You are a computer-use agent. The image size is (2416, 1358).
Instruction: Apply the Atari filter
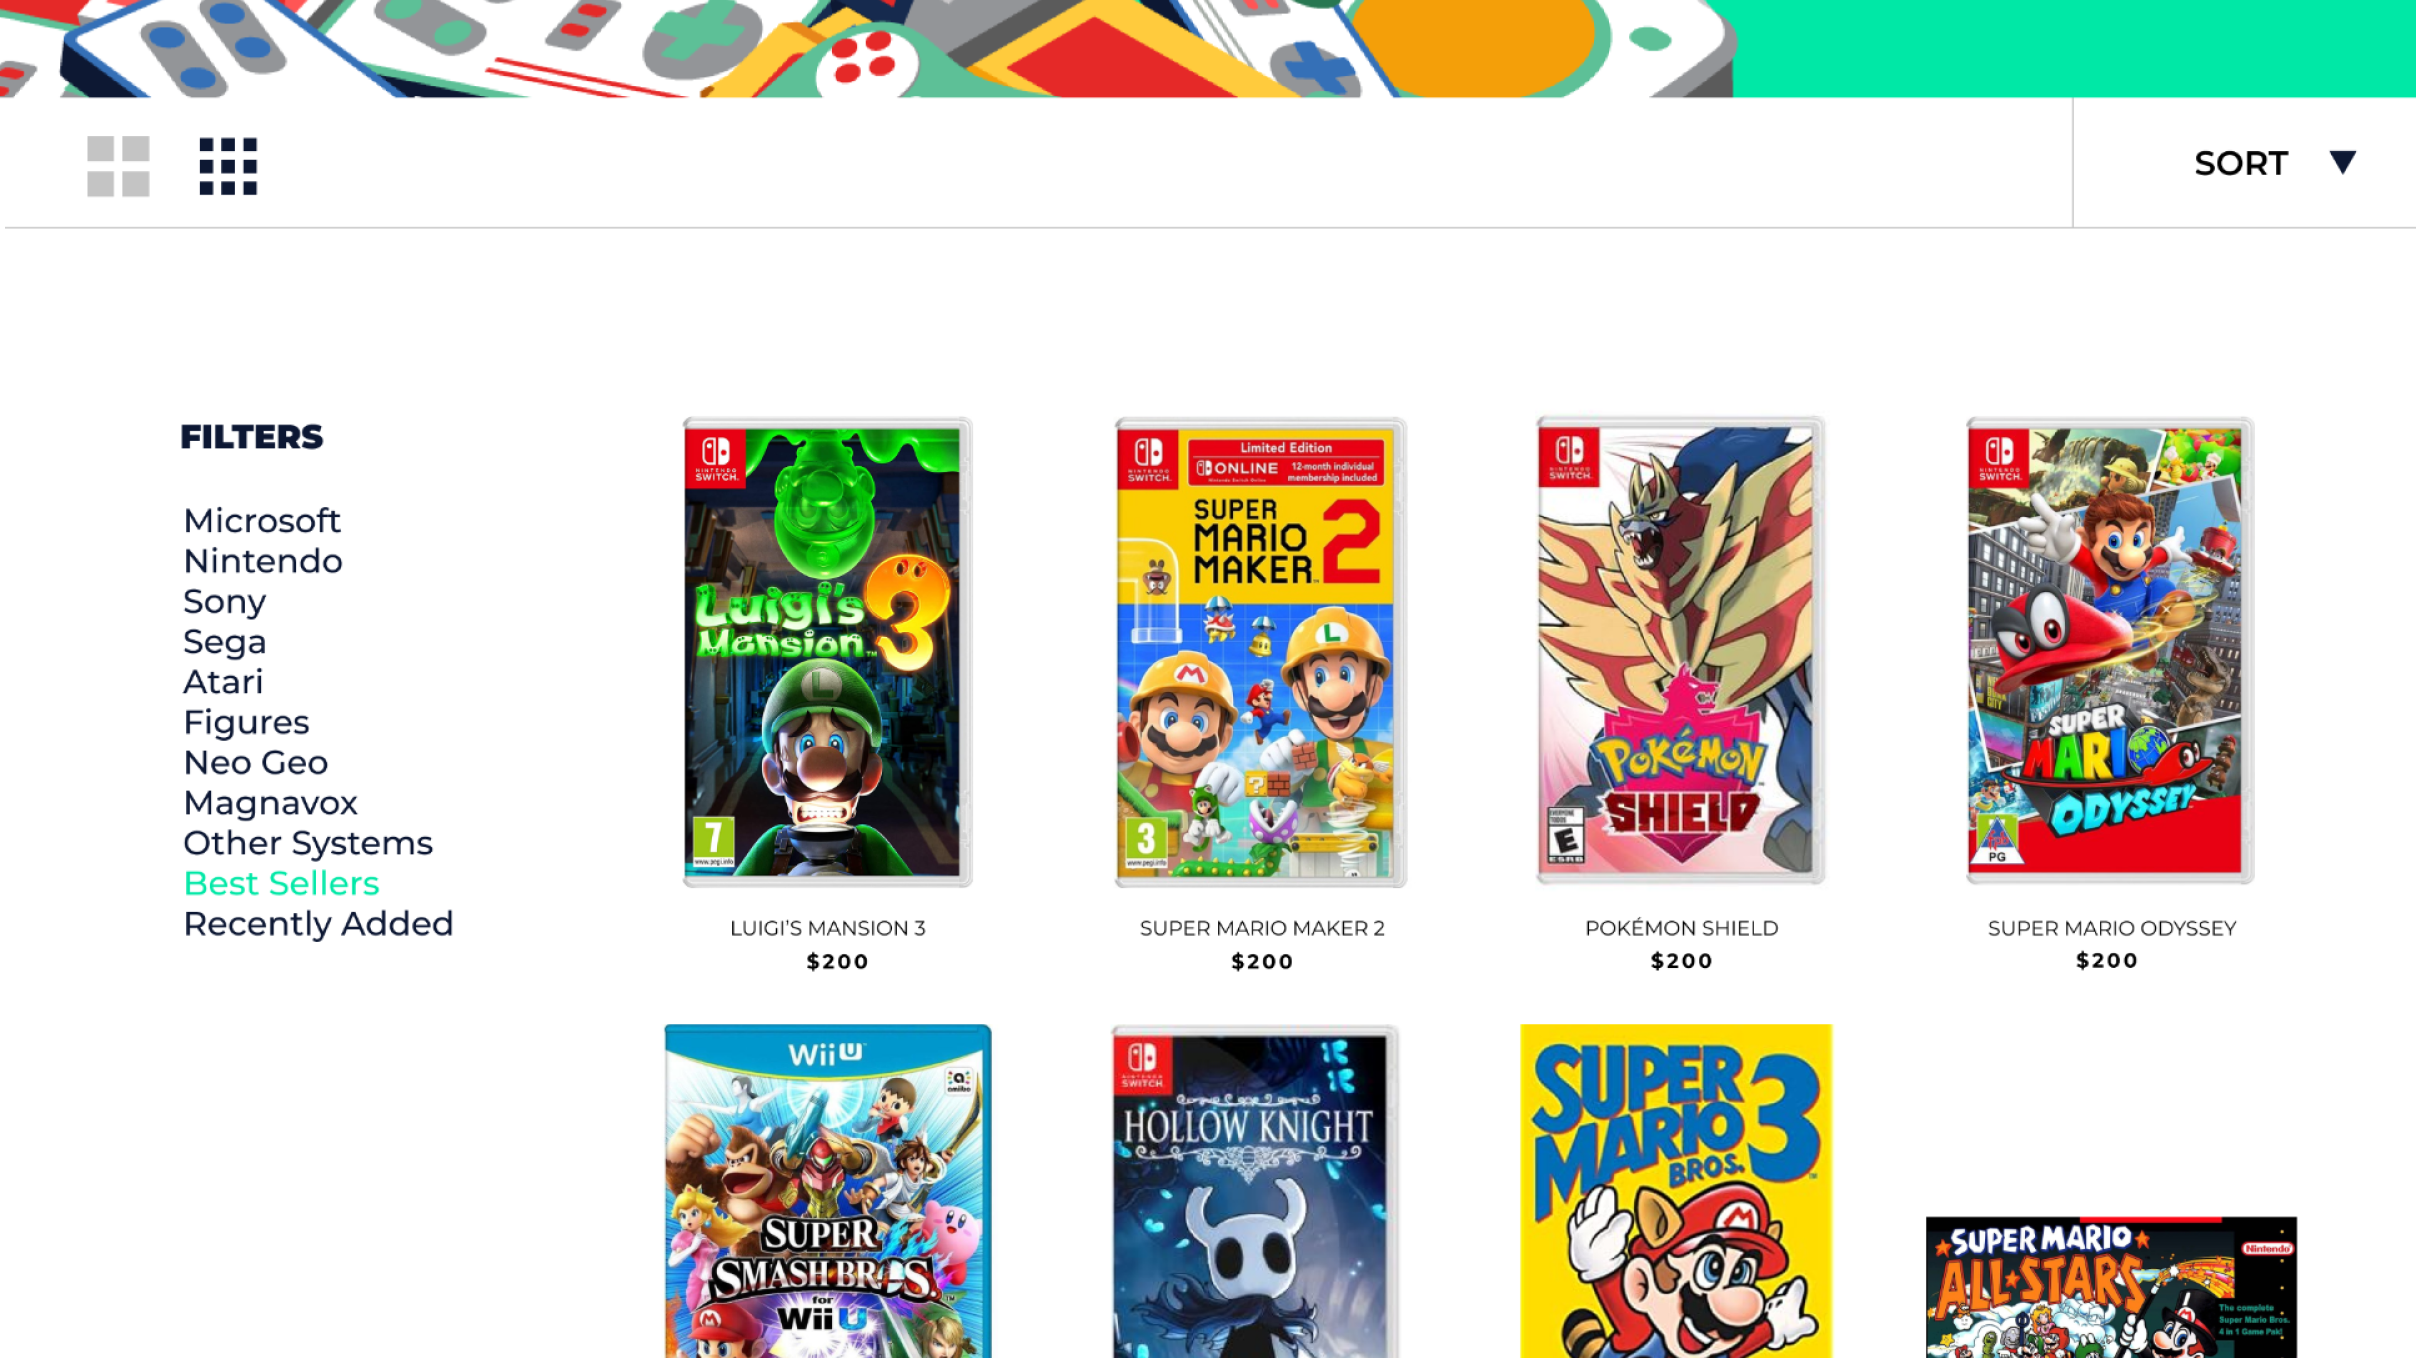click(223, 682)
